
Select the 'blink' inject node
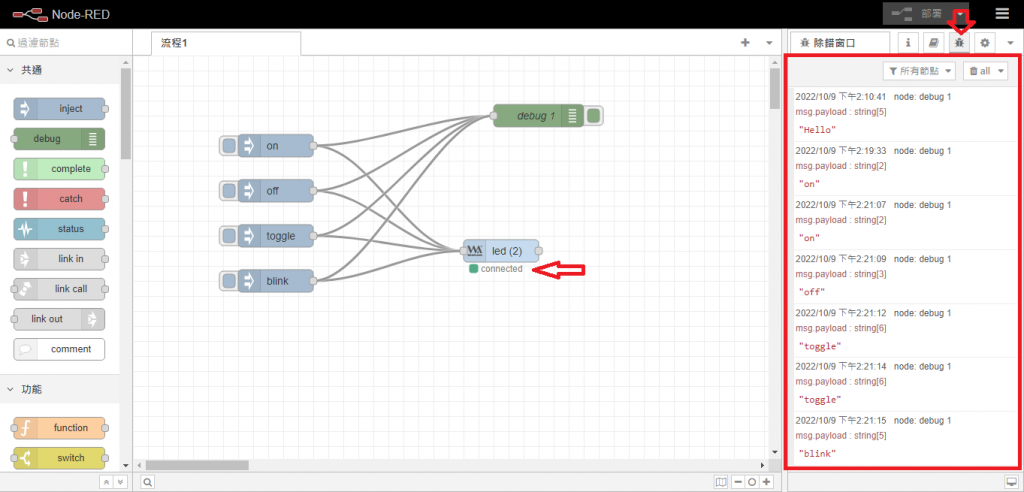[276, 281]
